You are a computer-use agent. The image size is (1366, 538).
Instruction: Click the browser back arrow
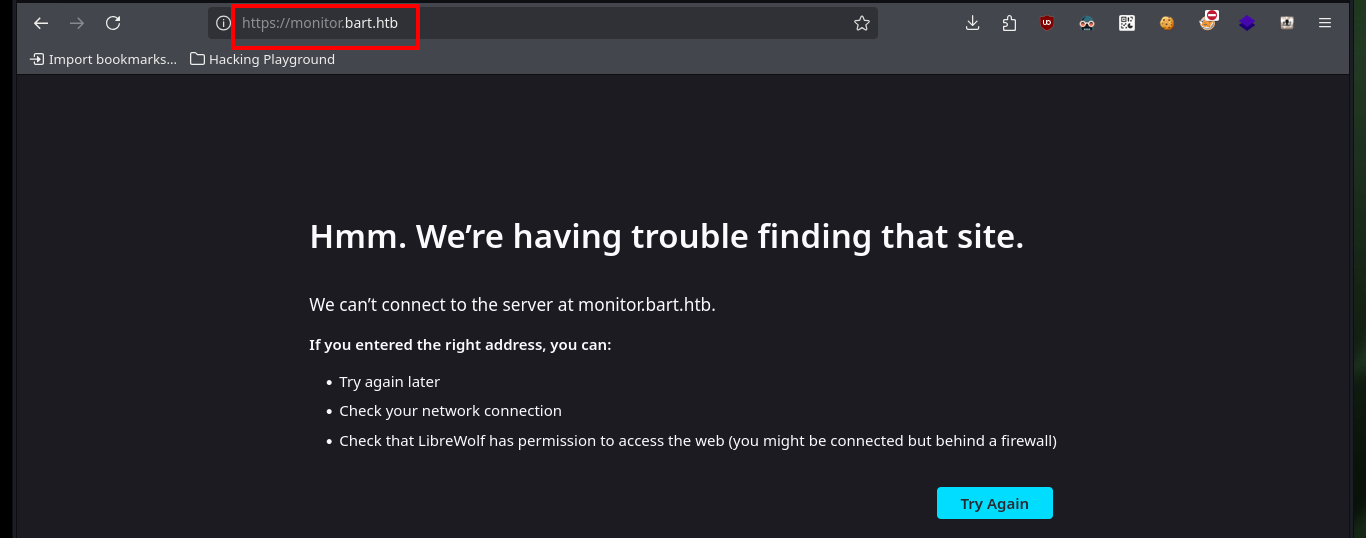(41, 23)
